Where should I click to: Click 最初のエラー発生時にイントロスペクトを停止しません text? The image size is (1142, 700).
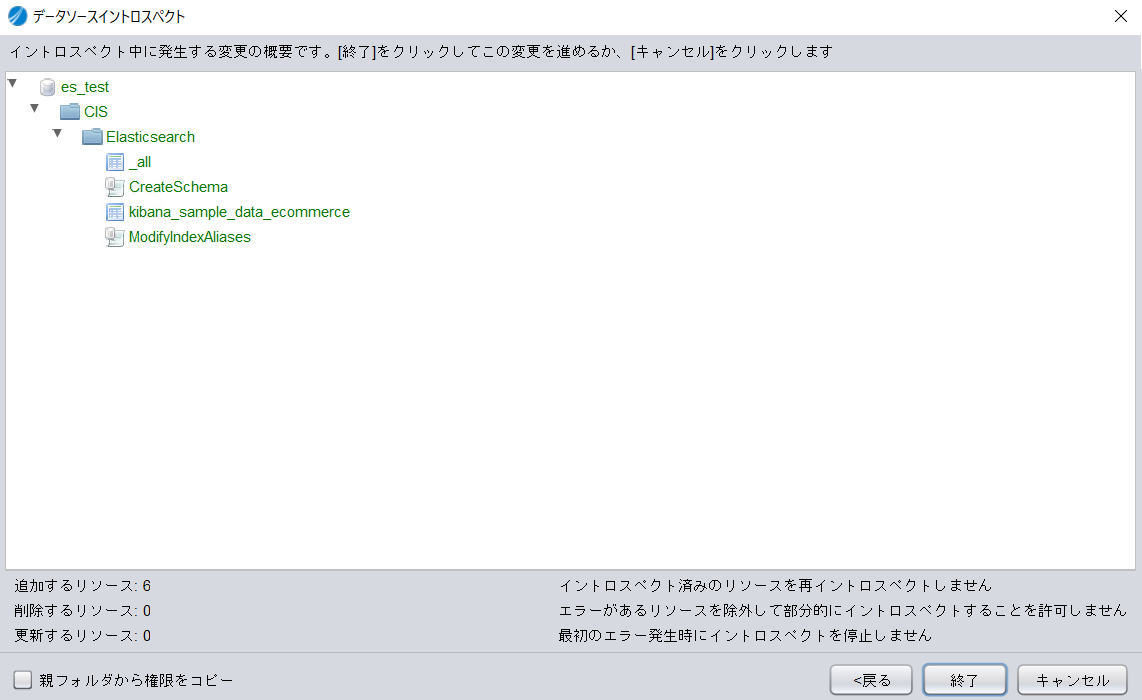coord(745,635)
